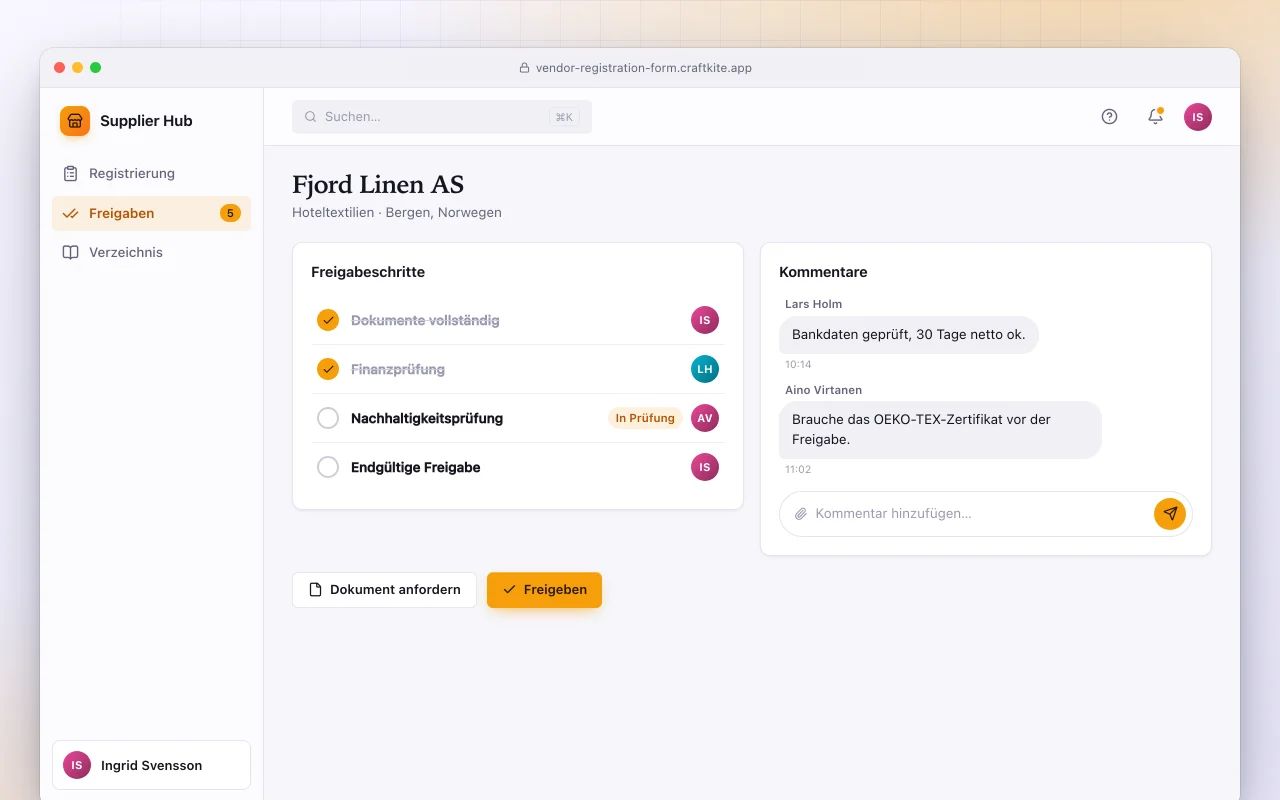The image size is (1280, 800).
Task: Open Freigaben in the sidebar
Action: point(151,213)
